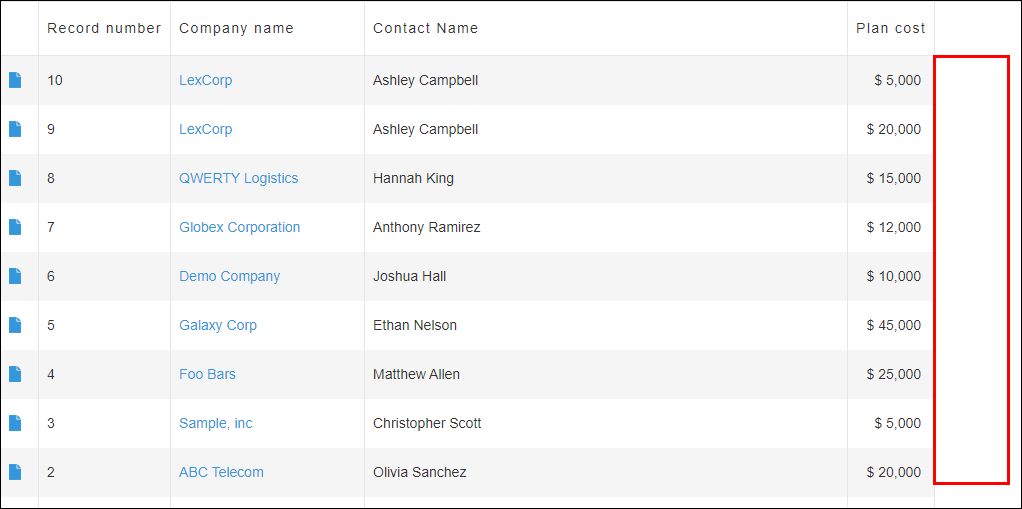Image resolution: width=1022 pixels, height=509 pixels.
Task: Select the Contact Name column header
Action: tap(425, 28)
